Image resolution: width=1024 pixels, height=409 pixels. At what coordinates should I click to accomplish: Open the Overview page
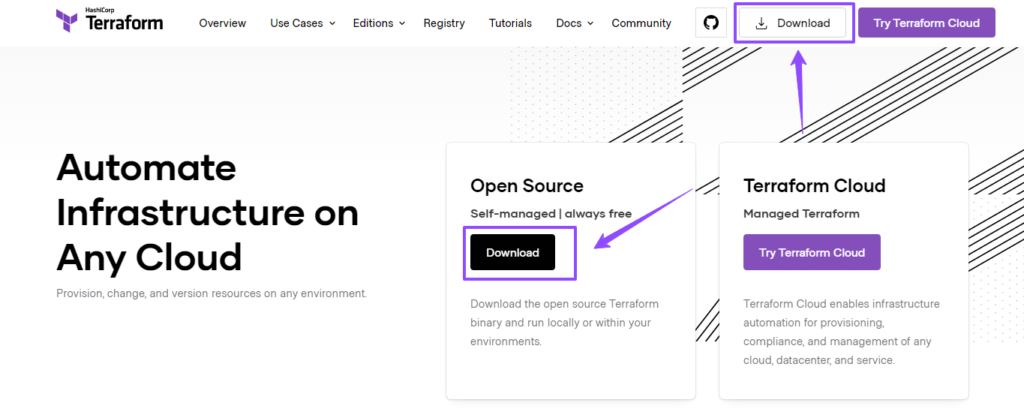223,24
